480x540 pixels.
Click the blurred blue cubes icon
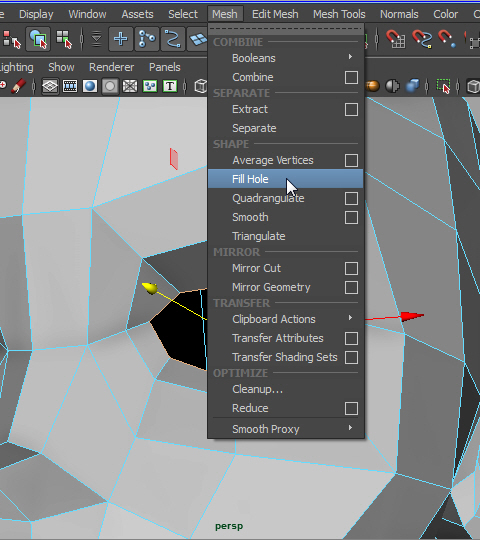[x=412, y=86]
